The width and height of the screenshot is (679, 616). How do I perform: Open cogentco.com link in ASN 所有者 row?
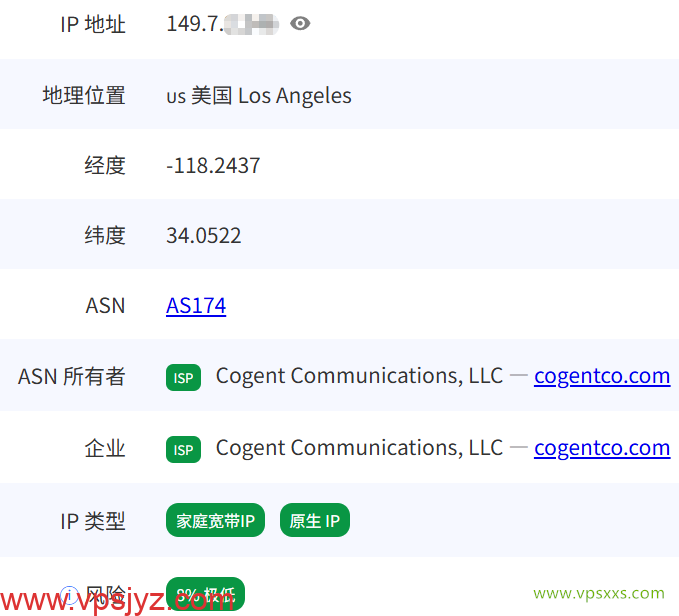[602, 376]
